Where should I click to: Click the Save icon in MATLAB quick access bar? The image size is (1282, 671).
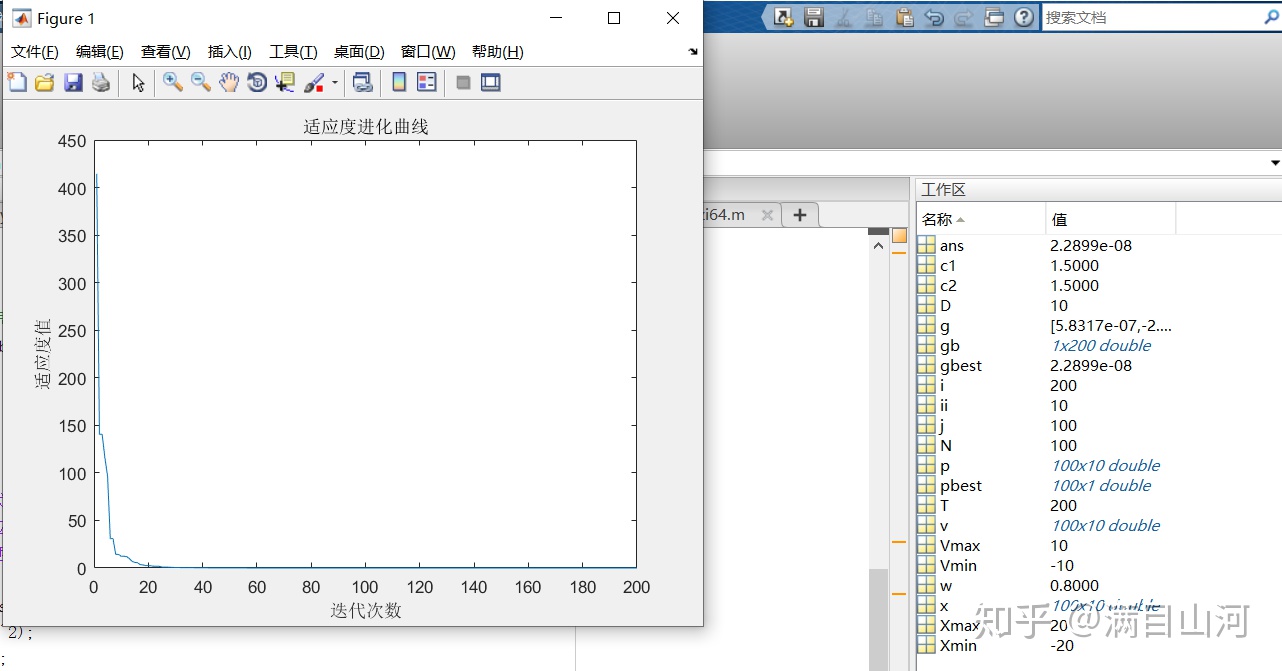pos(814,17)
